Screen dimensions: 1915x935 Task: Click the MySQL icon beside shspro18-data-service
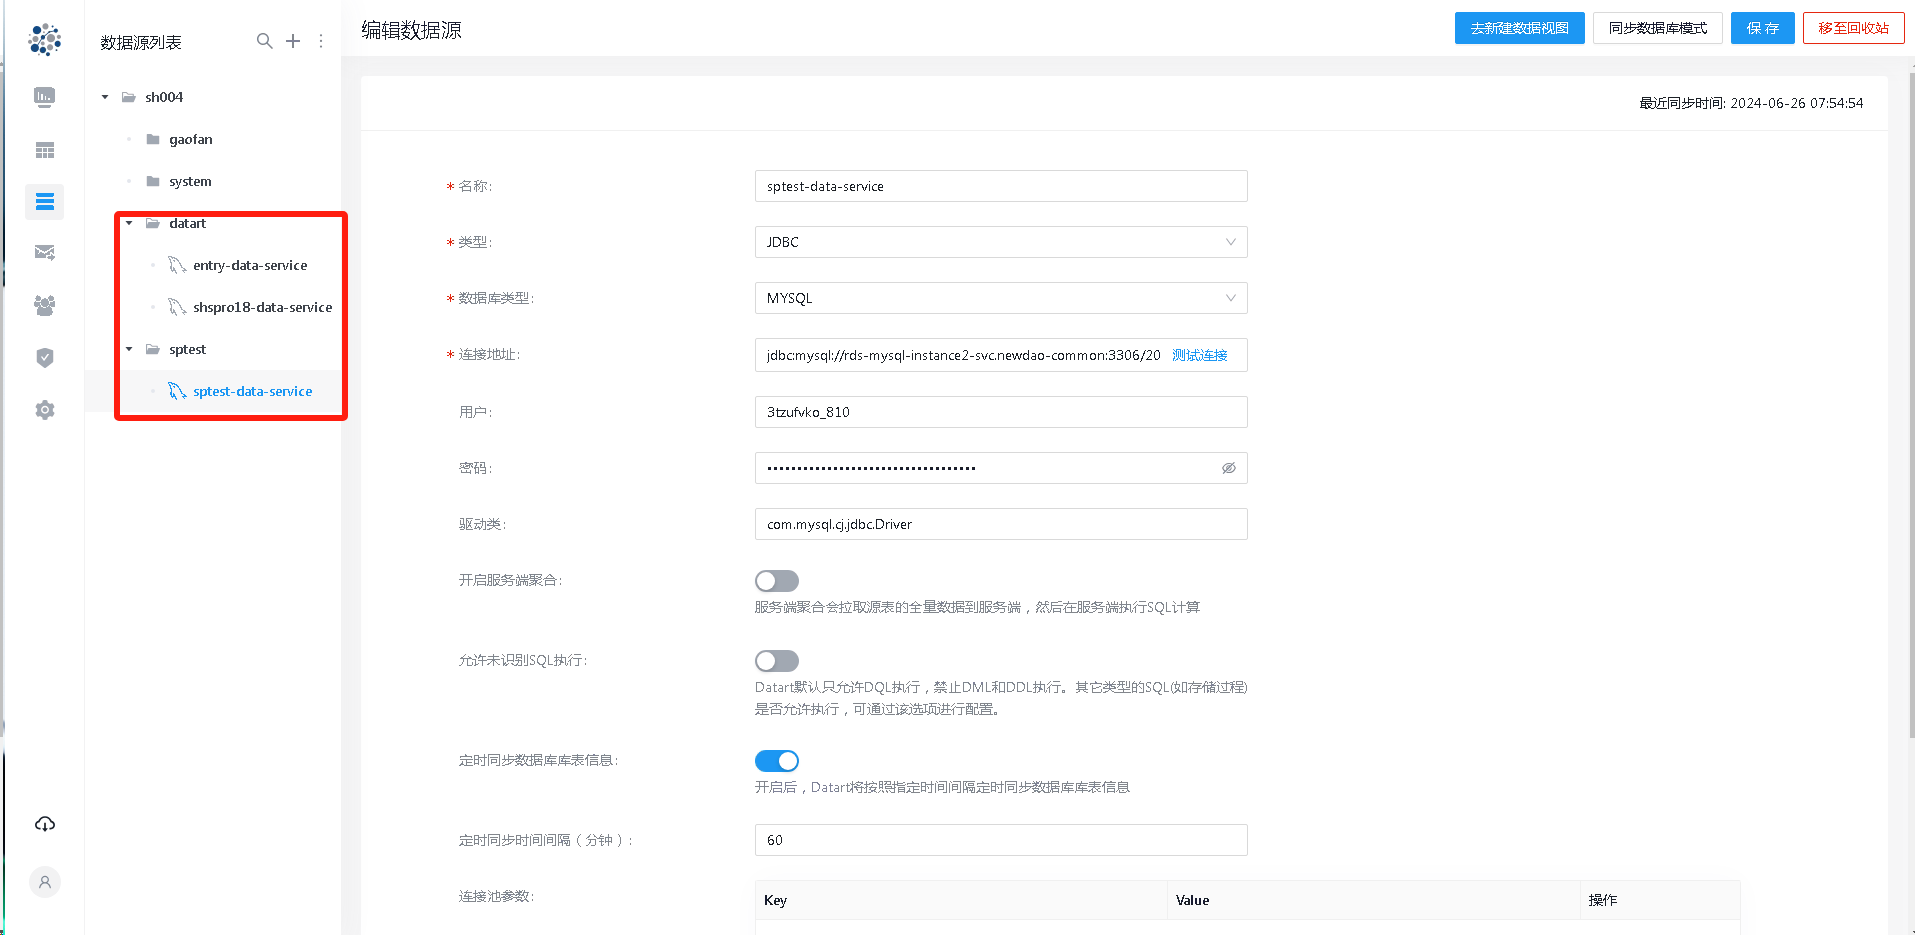click(177, 307)
